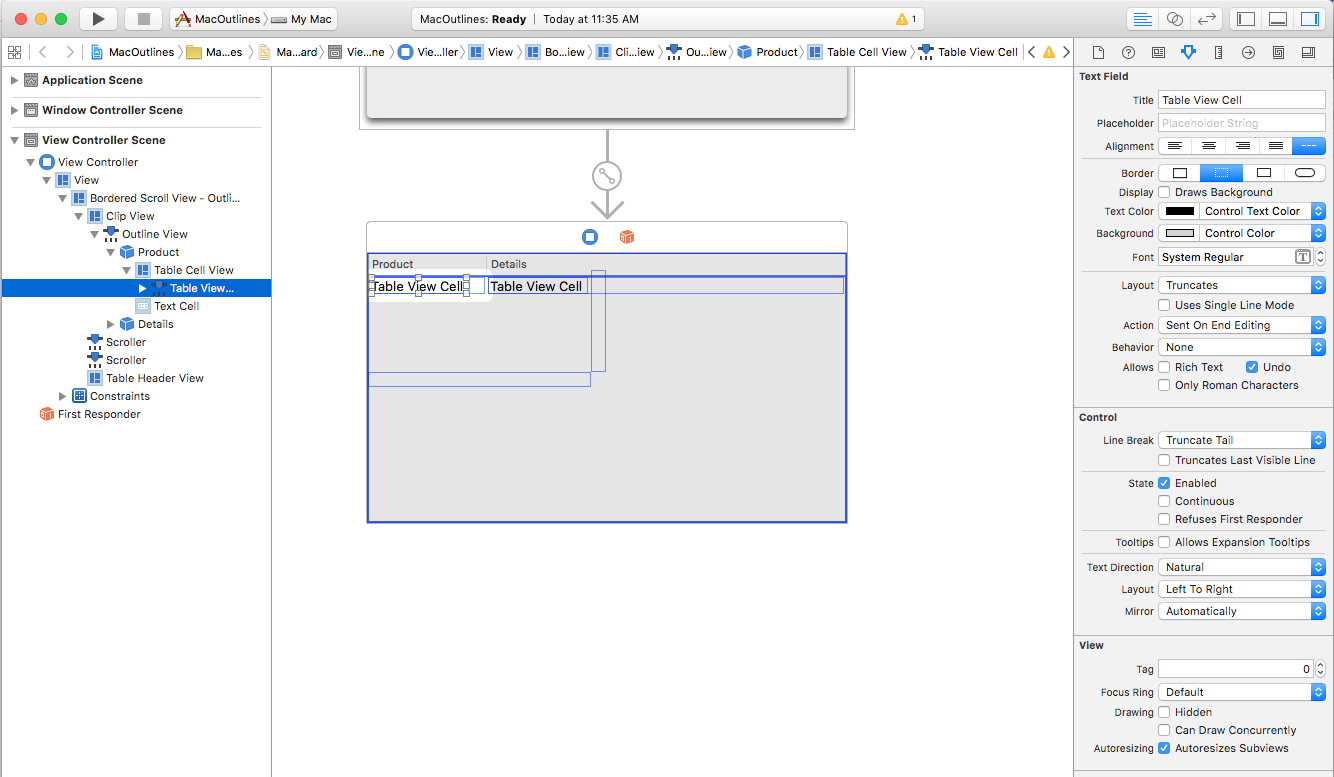Open the Connections inspector
This screenshot has height=777, width=1334.
1248,52
